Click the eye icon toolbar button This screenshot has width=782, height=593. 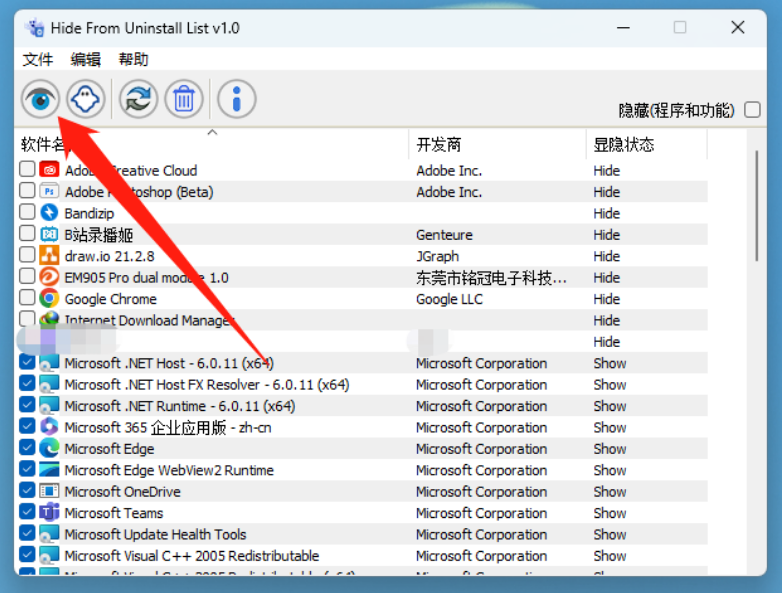pyautogui.click(x=40, y=99)
